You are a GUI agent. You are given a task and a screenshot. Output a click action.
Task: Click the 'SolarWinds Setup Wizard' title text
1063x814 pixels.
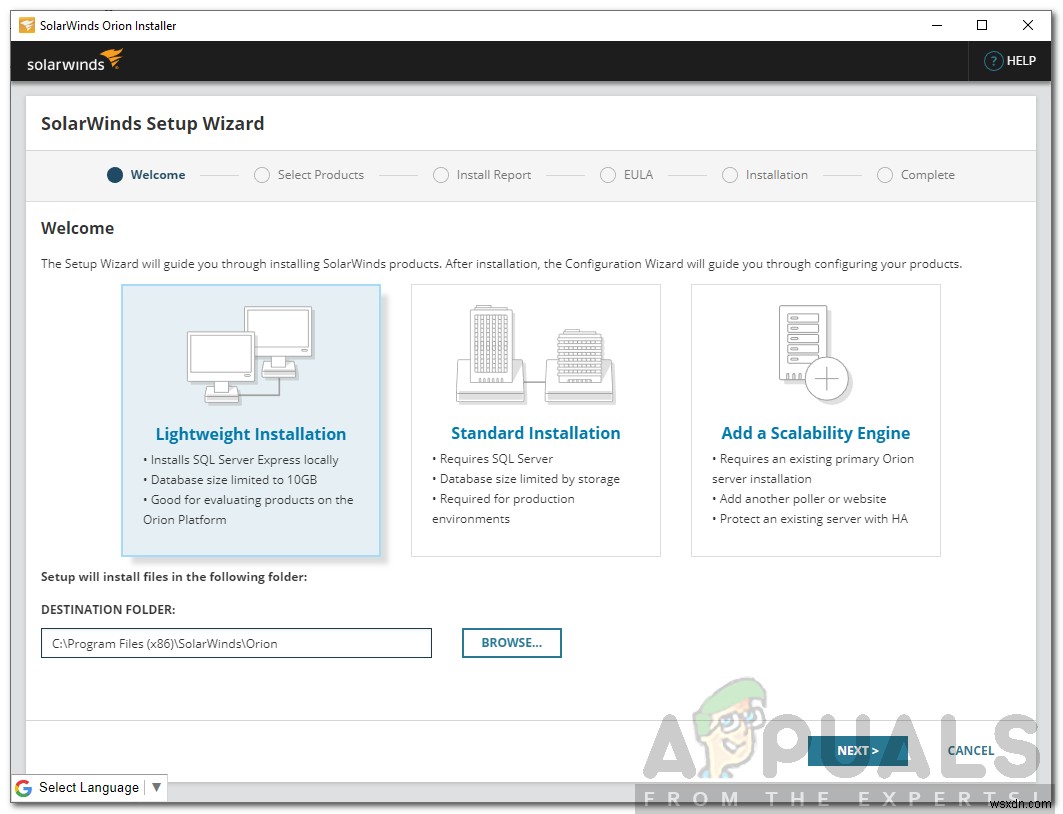point(153,123)
